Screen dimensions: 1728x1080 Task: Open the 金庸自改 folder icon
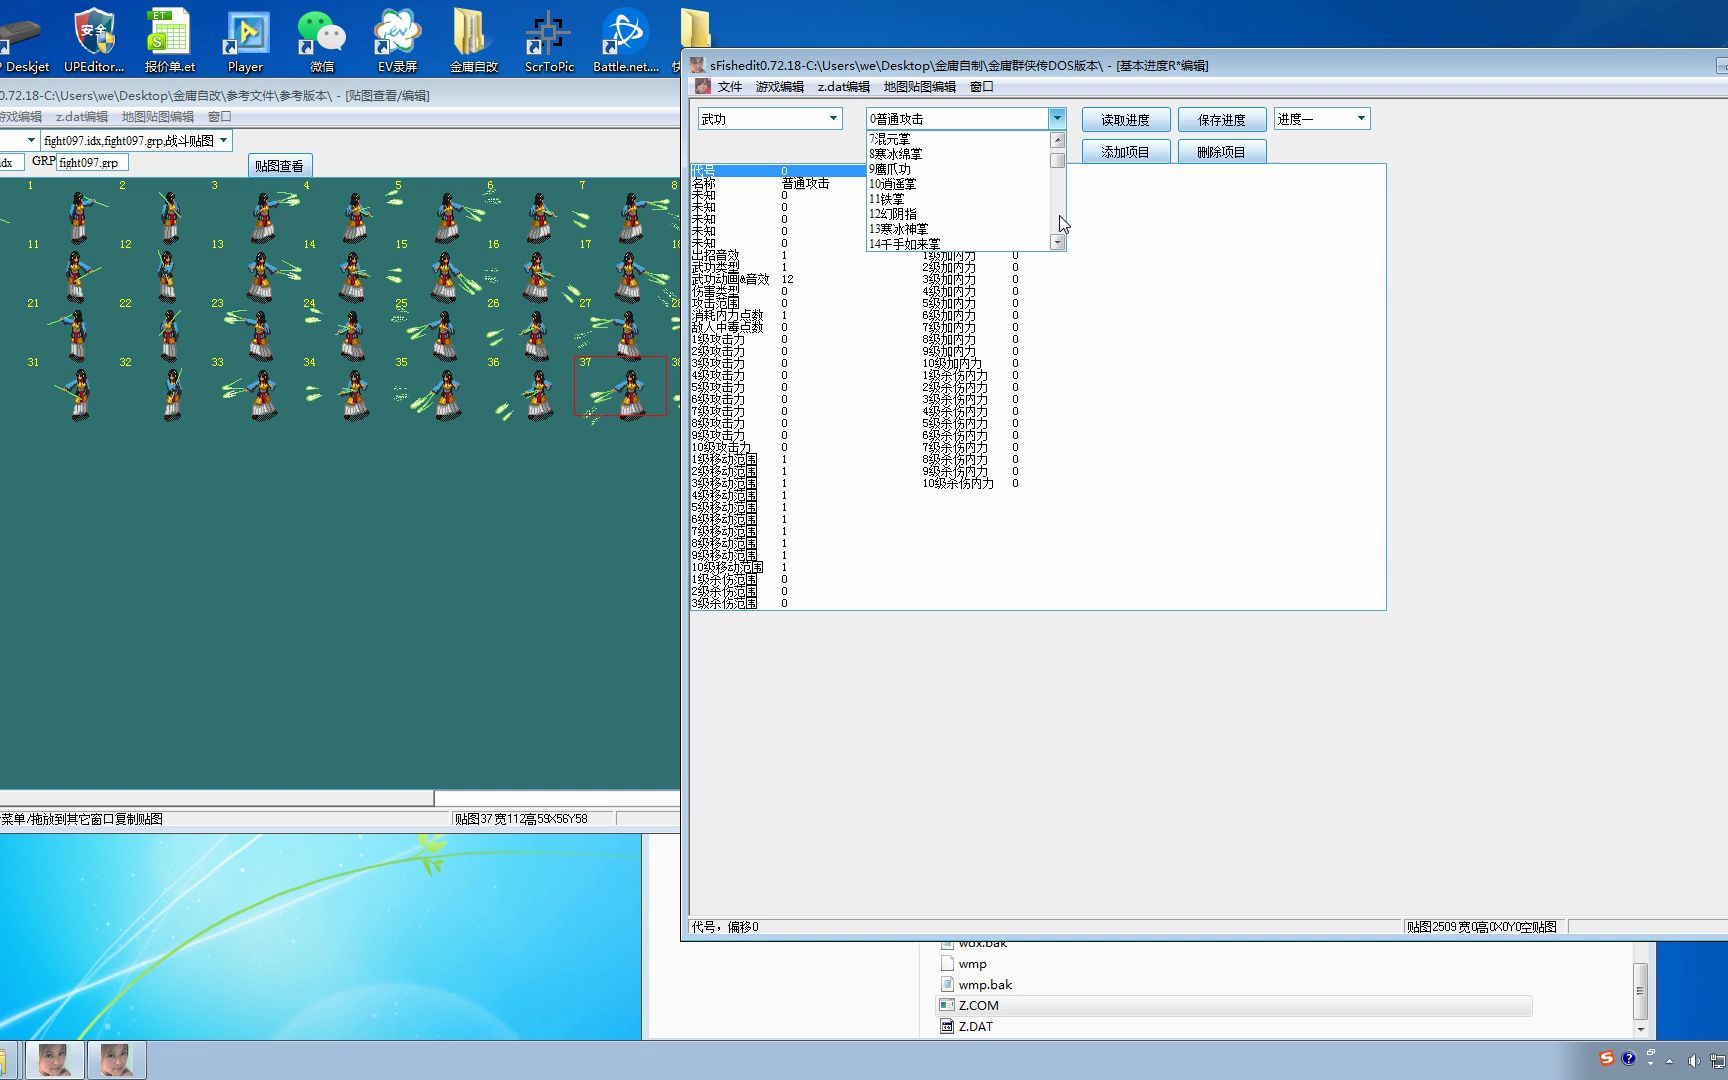point(473,40)
